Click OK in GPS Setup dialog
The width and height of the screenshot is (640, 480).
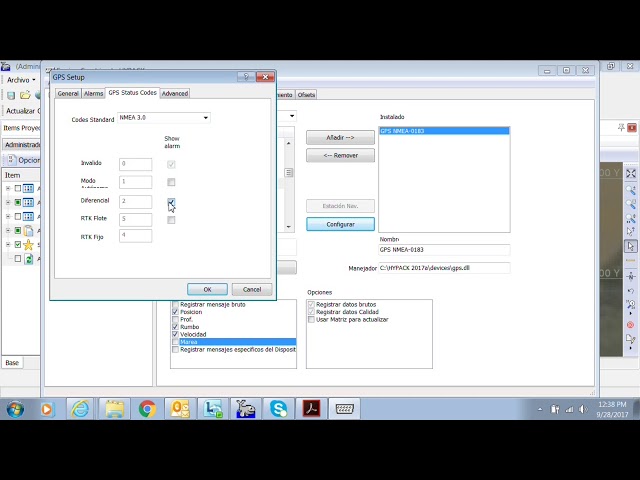(207, 289)
